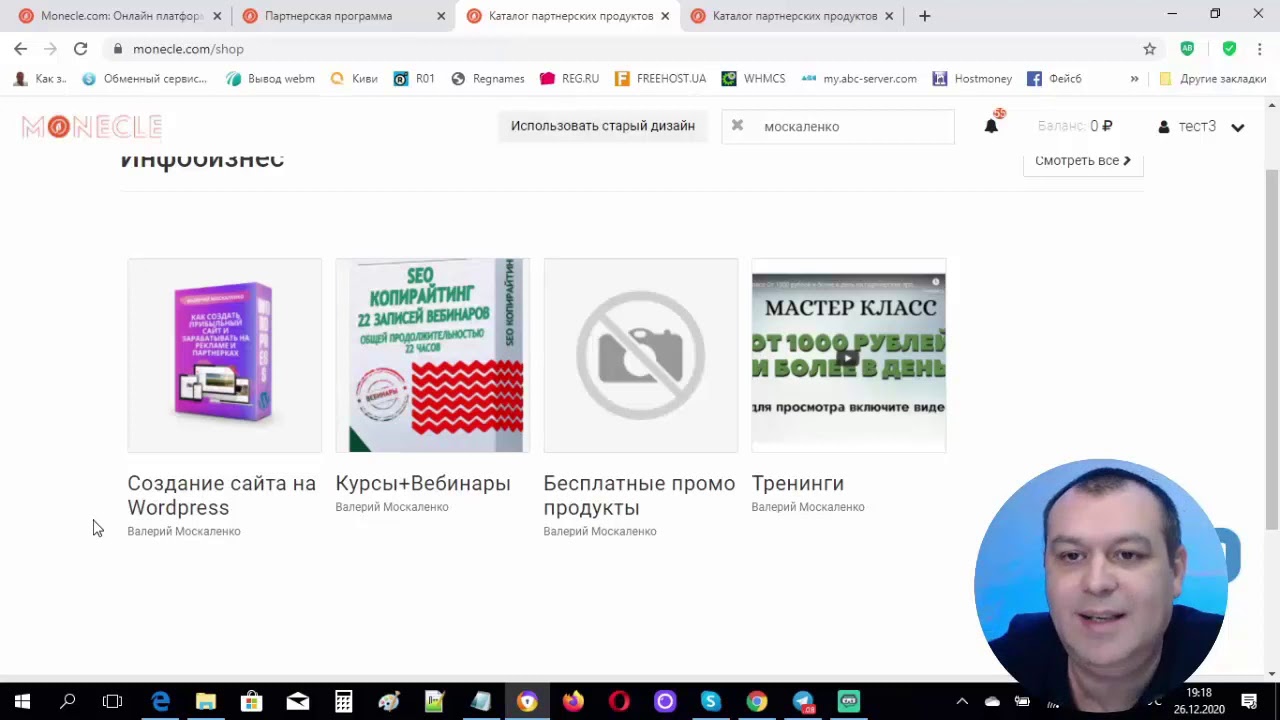This screenshot has width=1280, height=720.
Task: Show hidden bookmarks with the chevron
Action: point(1134,78)
